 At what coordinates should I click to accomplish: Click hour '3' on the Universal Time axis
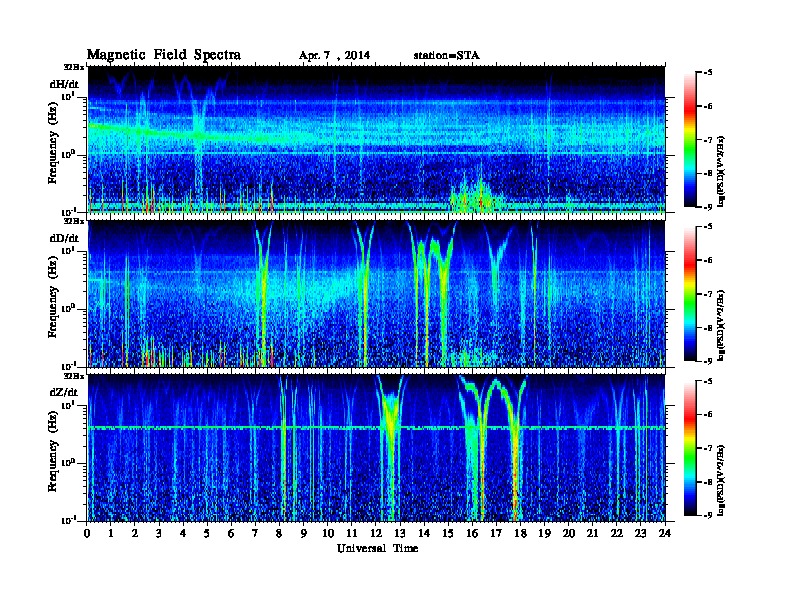(x=159, y=533)
